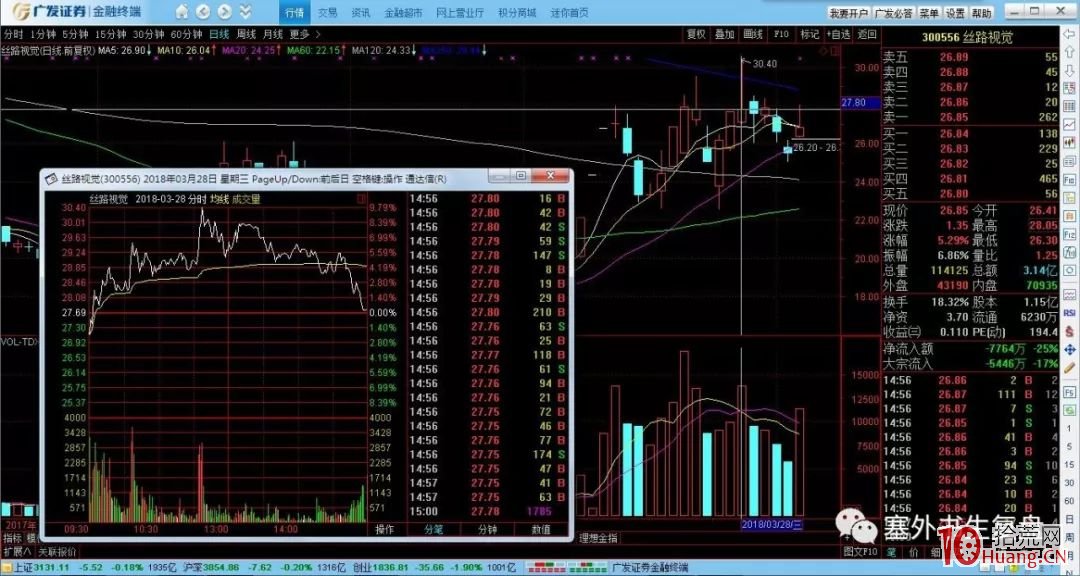Select the 30分钟 period

(x=148, y=34)
